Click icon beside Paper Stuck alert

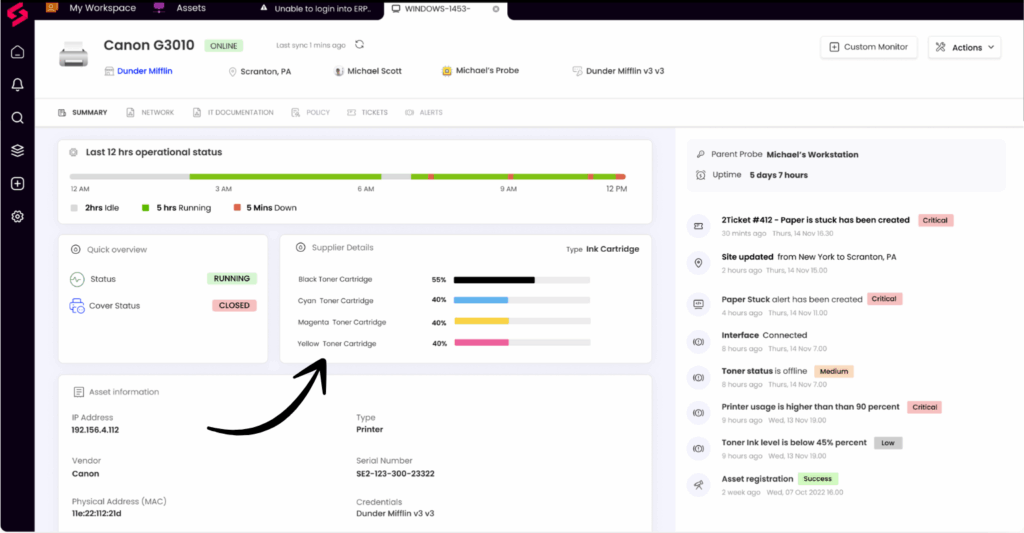point(698,304)
